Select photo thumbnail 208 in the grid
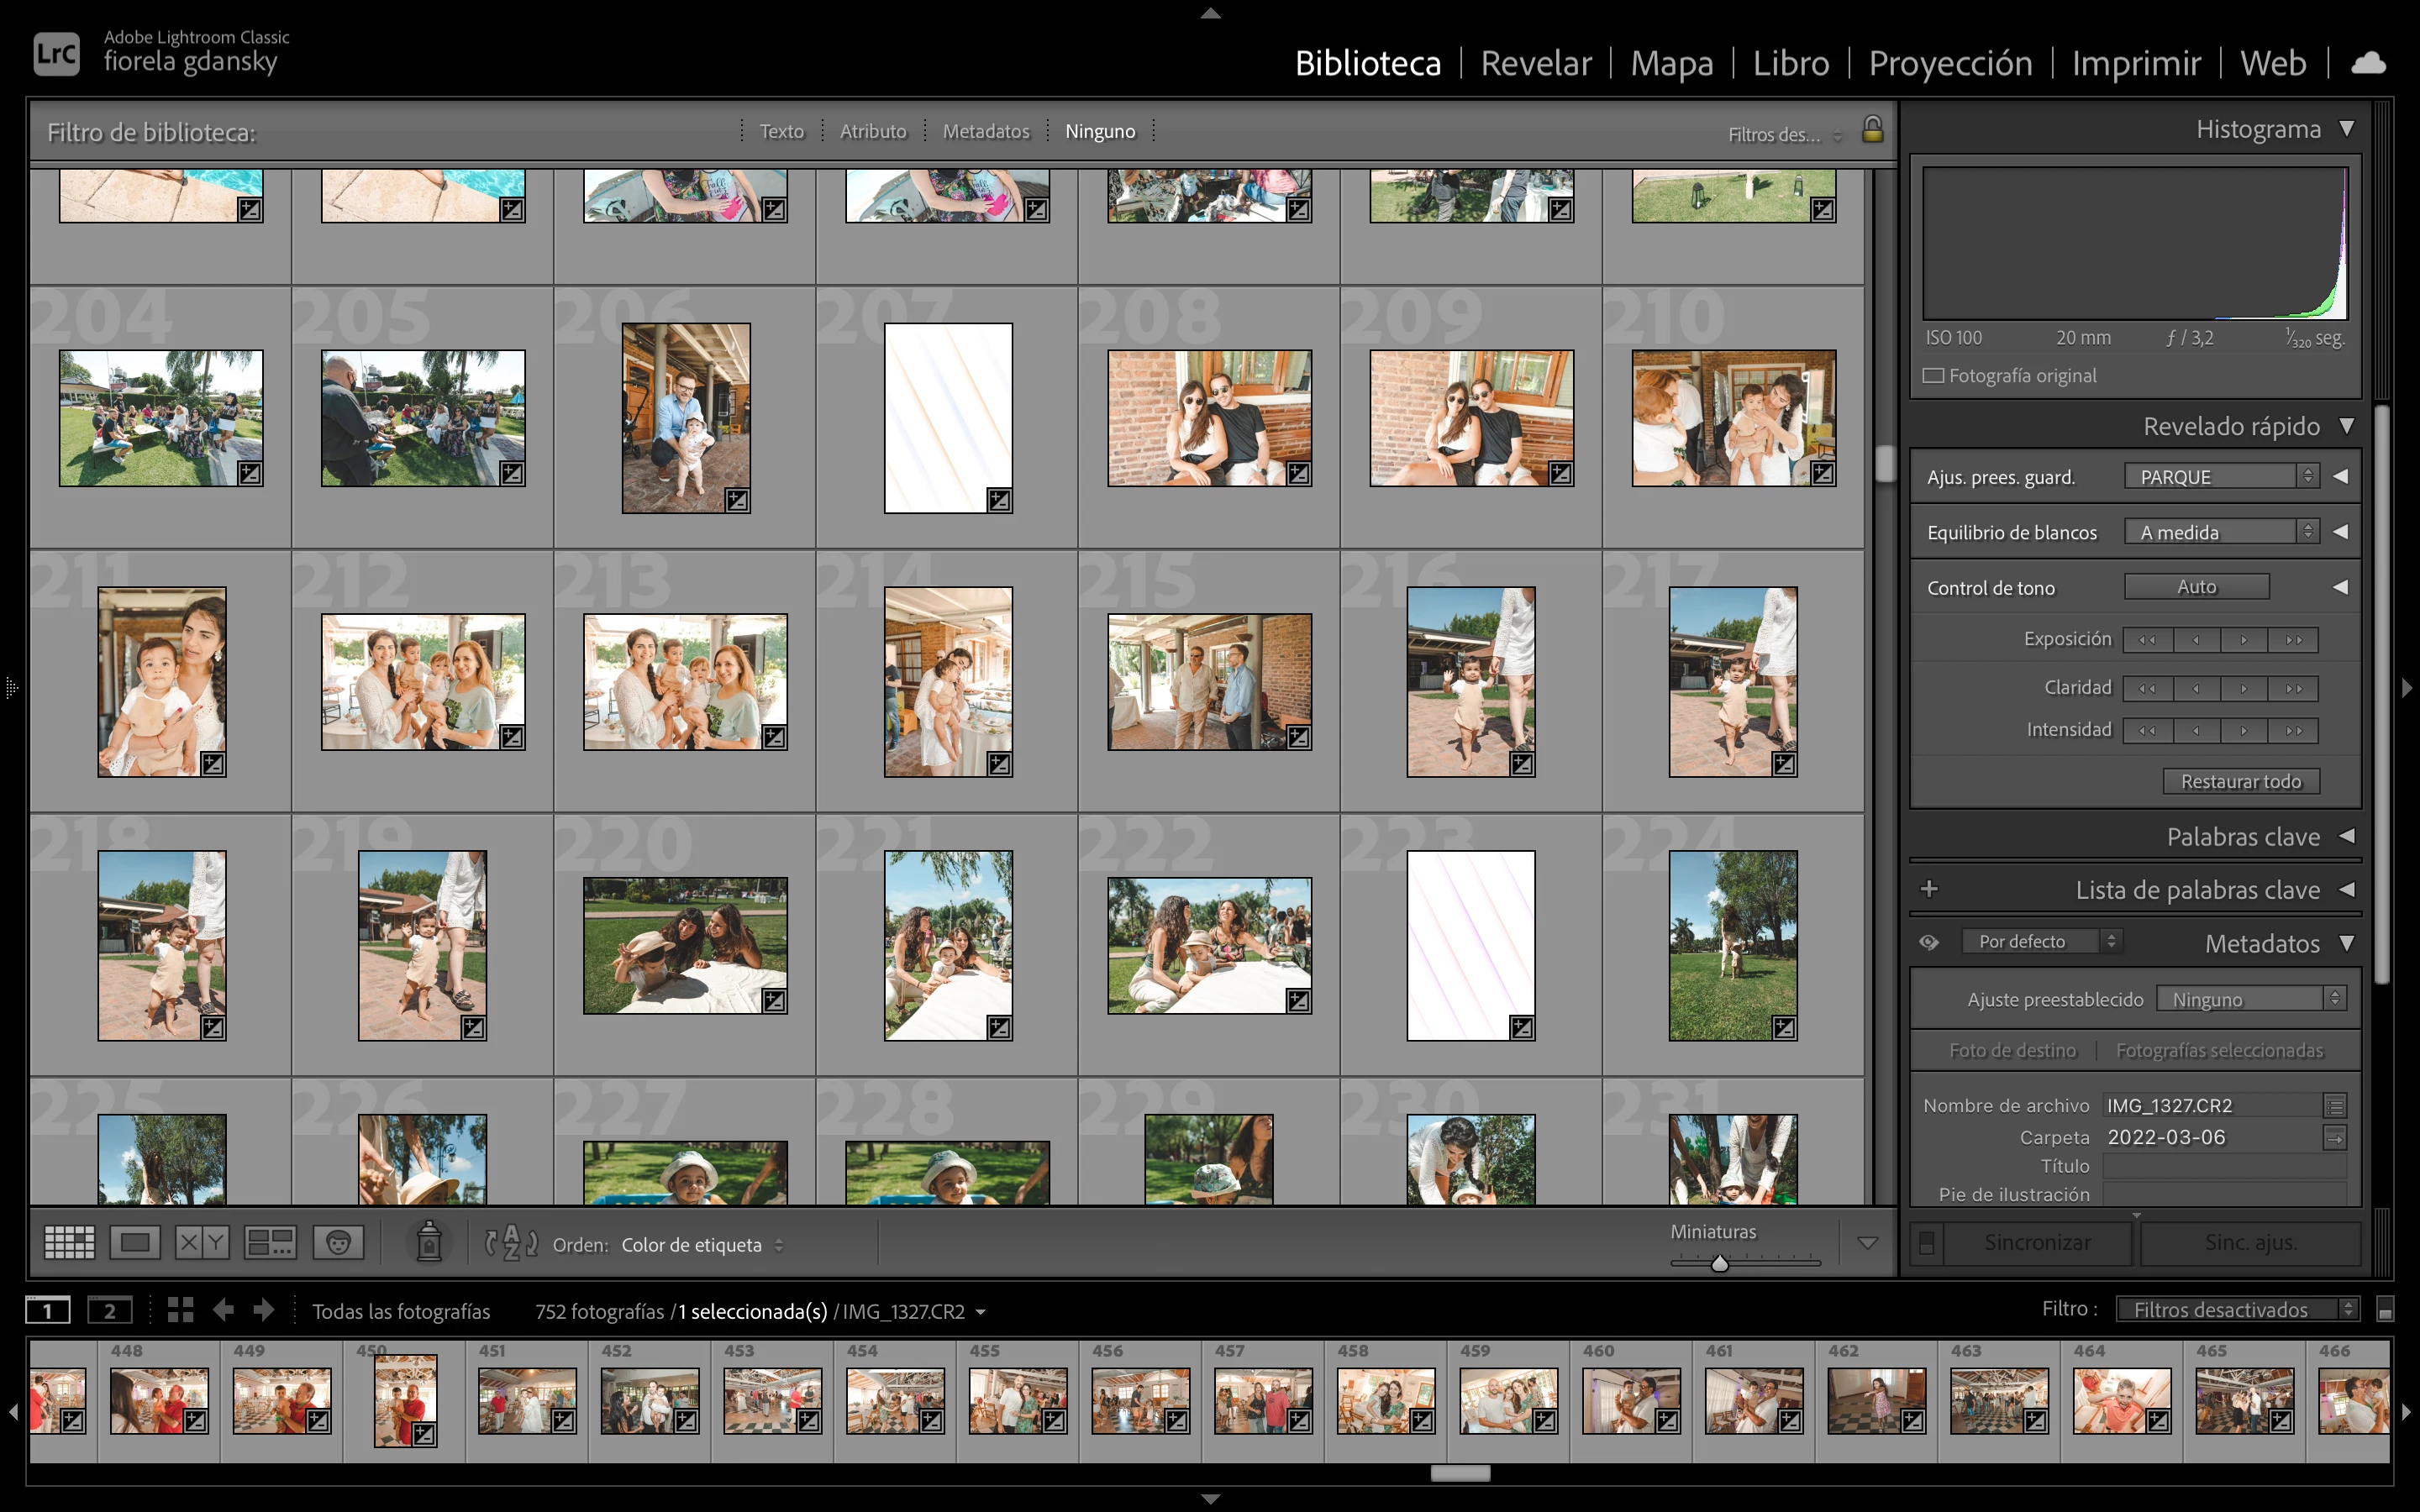This screenshot has height=1512, width=2420. click(1209, 418)
